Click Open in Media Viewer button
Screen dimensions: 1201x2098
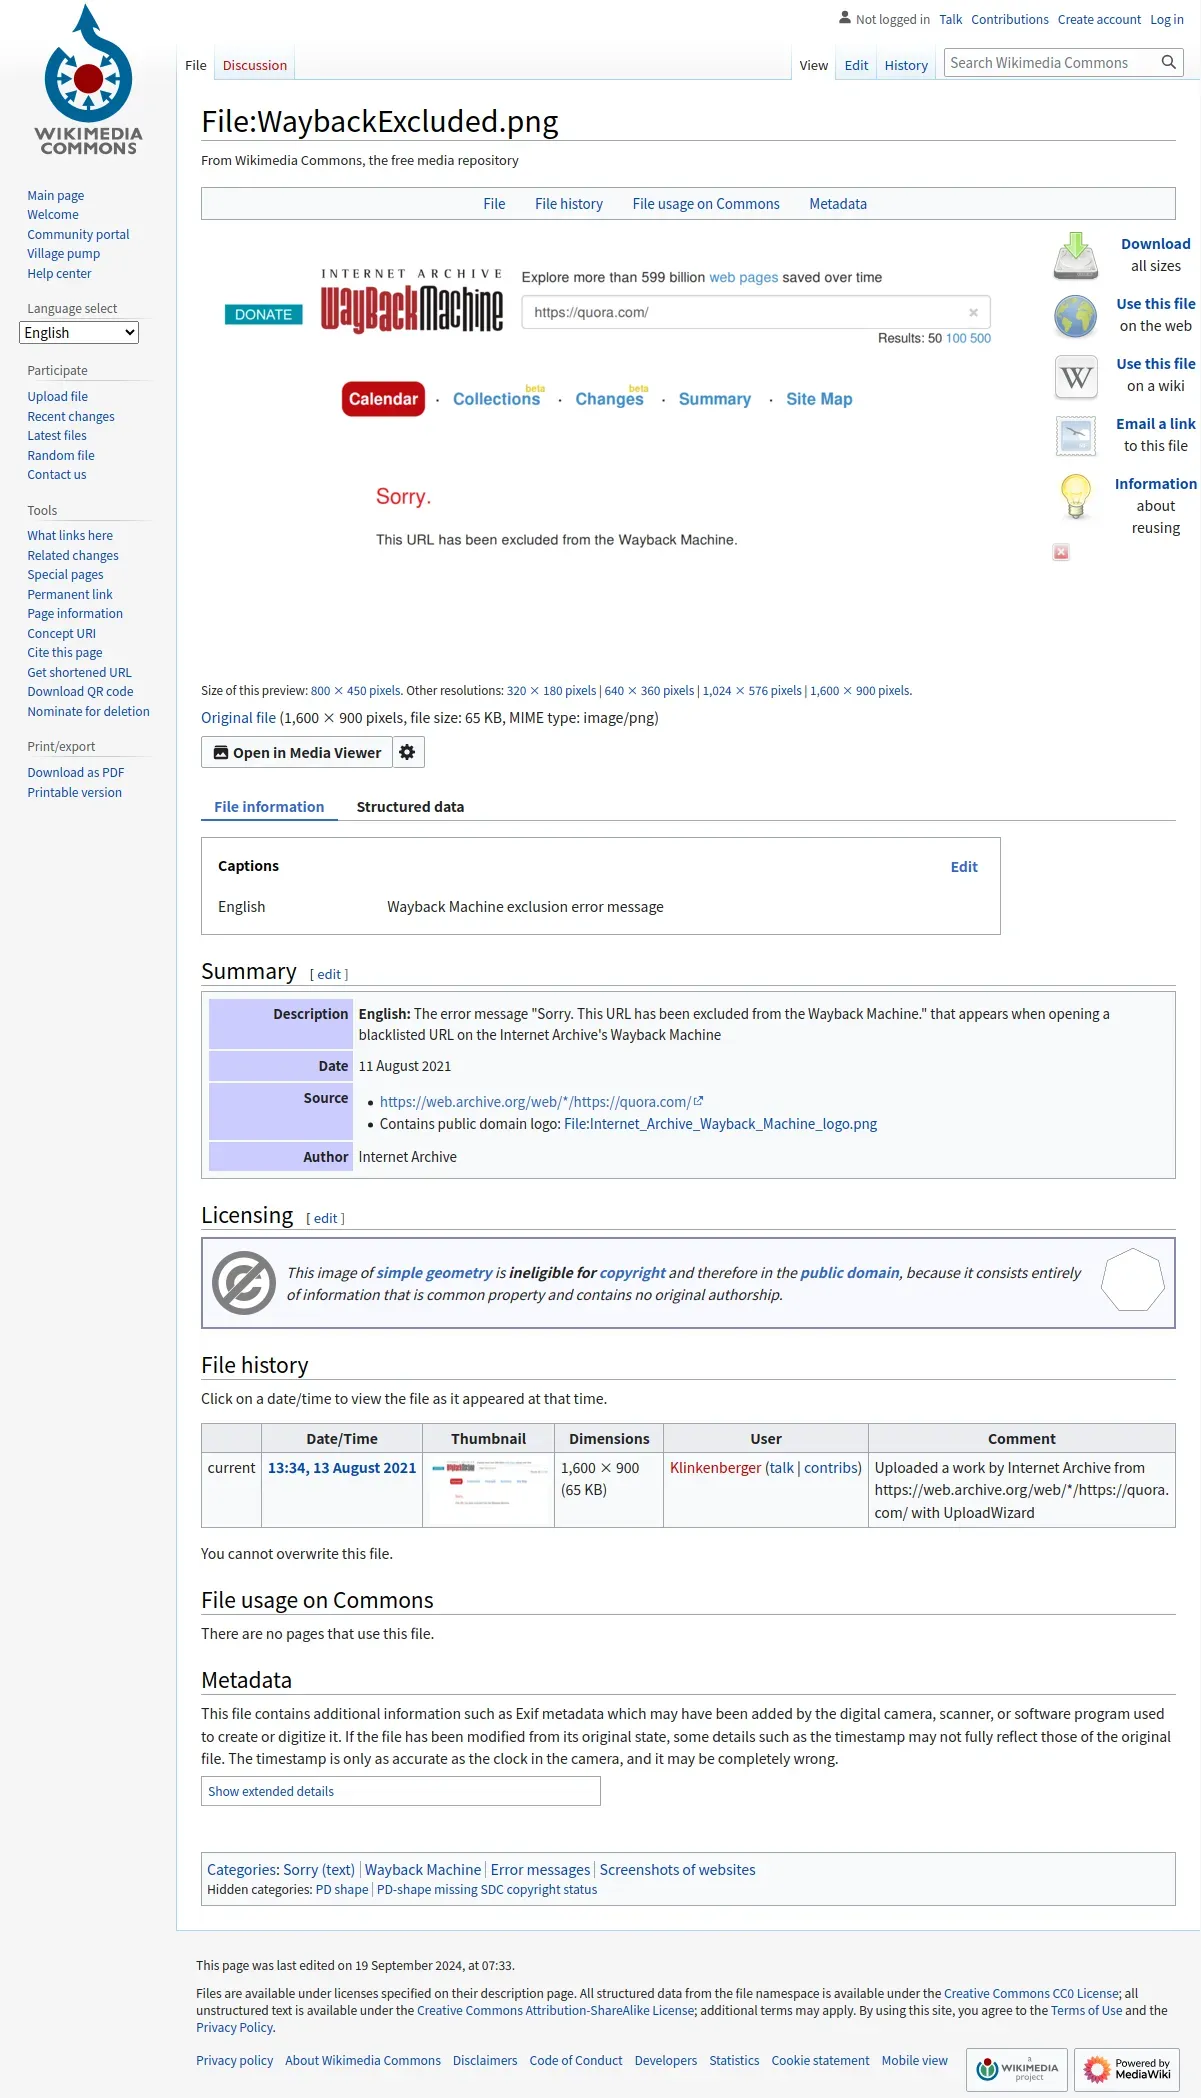point(297,752)
